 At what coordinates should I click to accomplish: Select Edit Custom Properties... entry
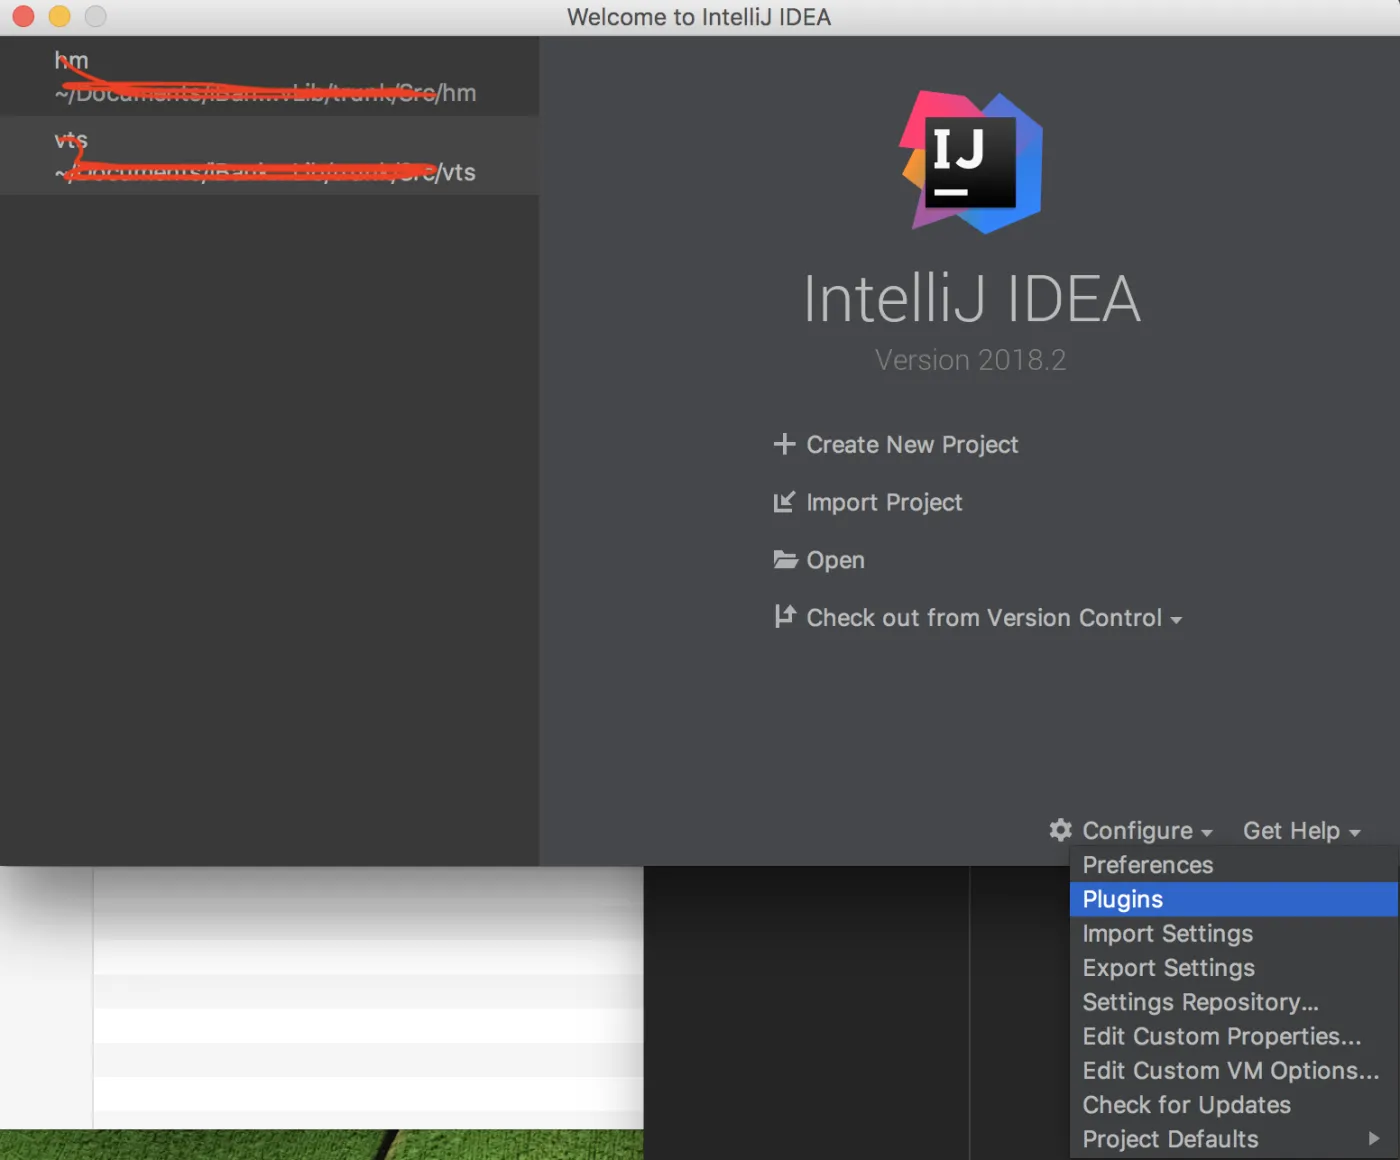point(1234,1036)
